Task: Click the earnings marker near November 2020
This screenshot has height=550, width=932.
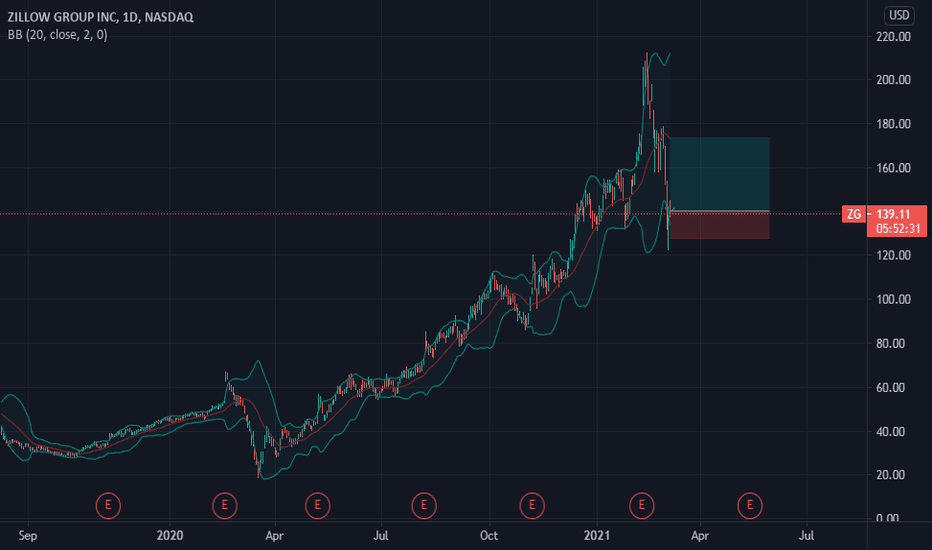Action: (x=532, y=505)
